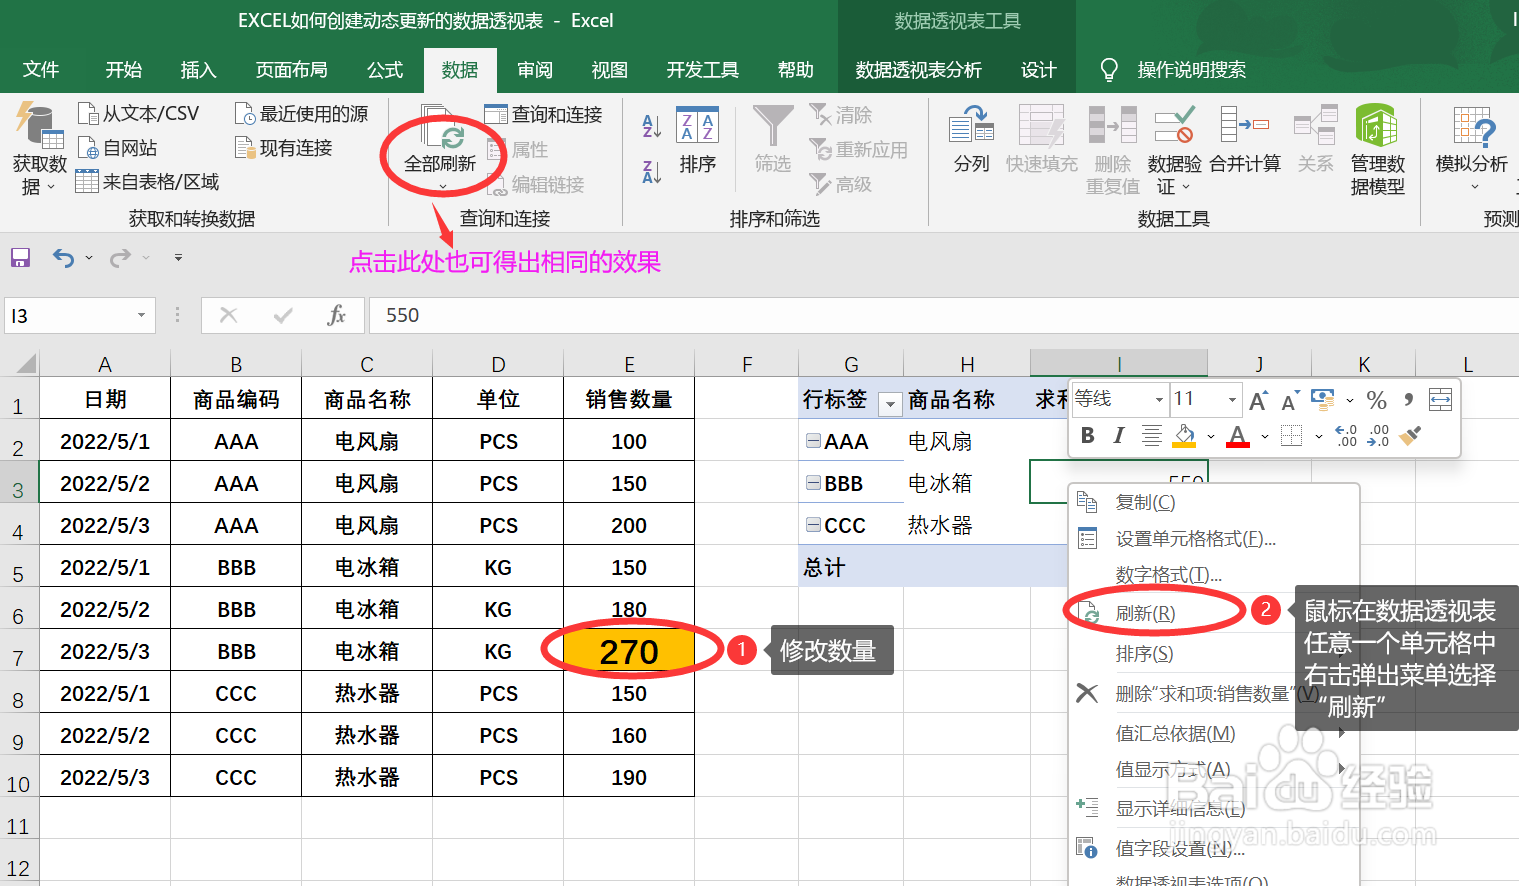
Task: Choose 来自表格/区域 data source
Action: tap(148, 182)
